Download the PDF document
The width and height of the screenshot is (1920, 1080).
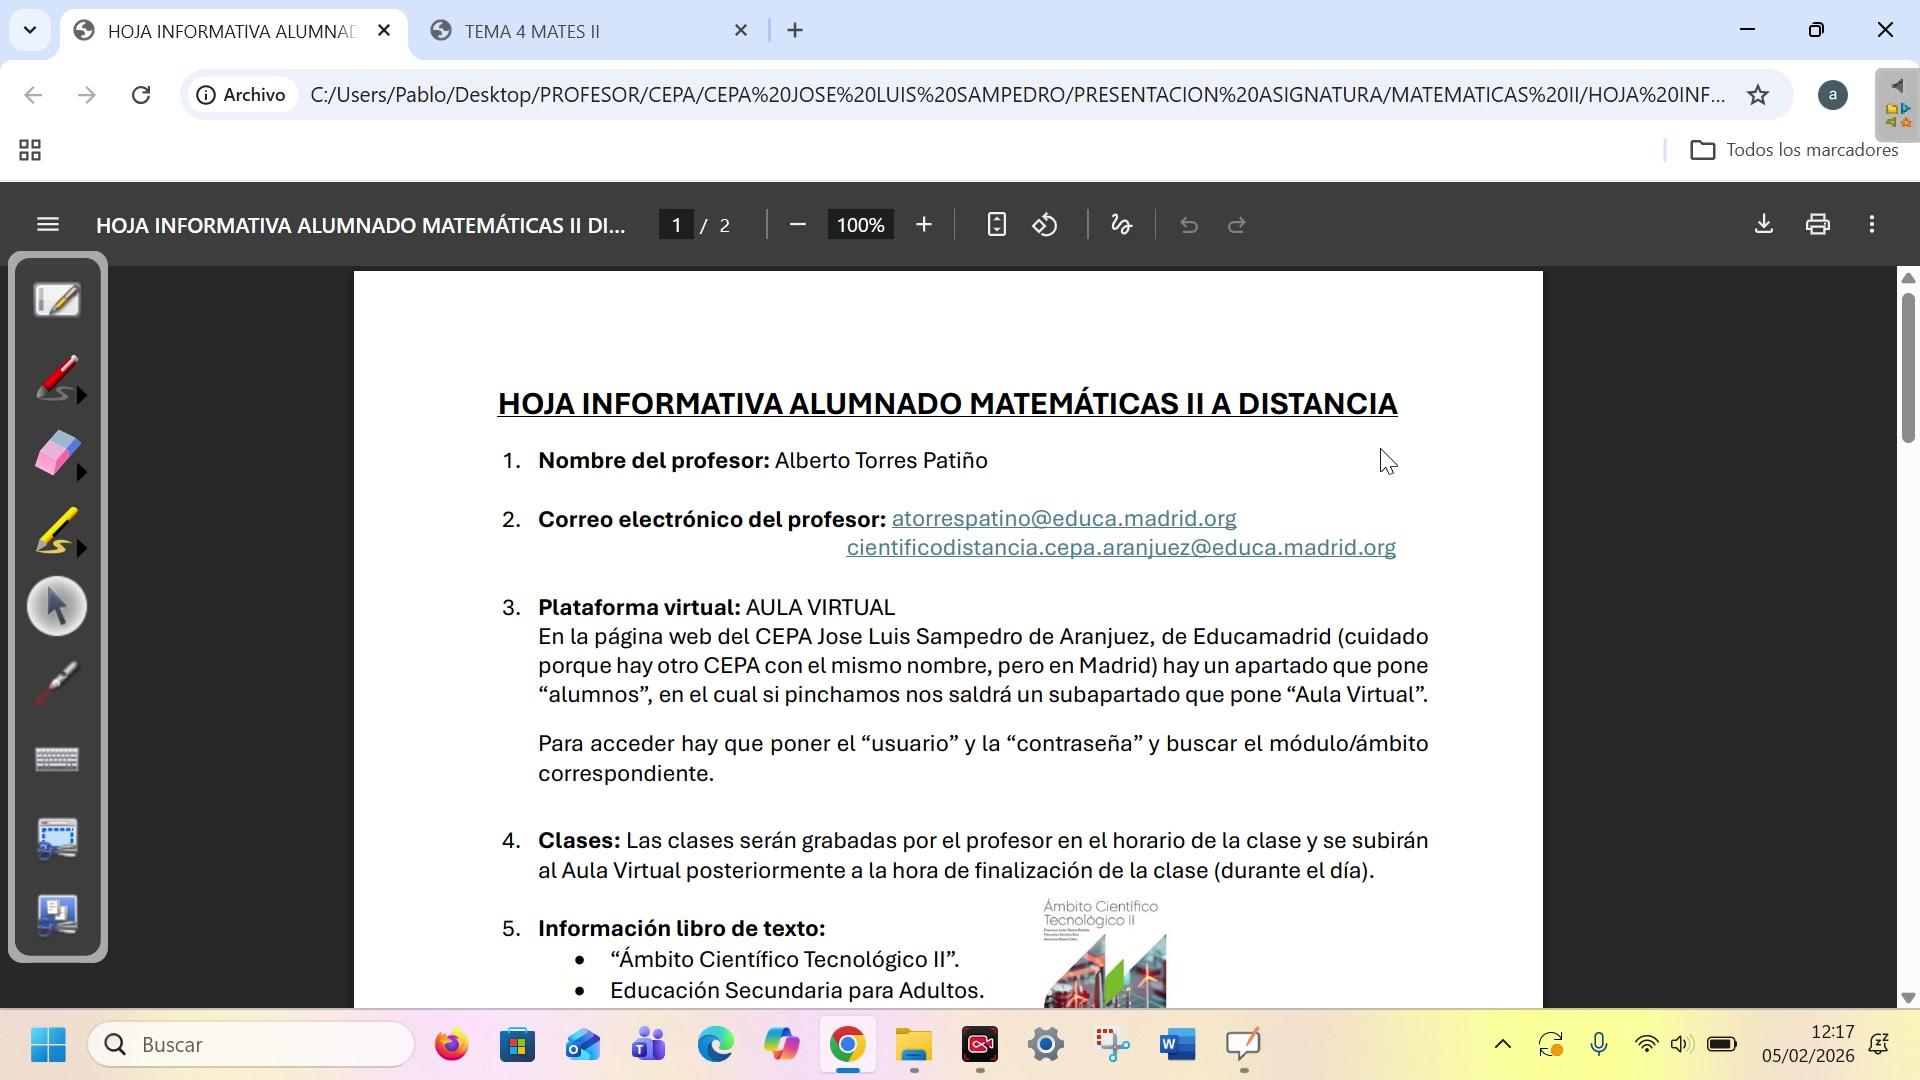1764,225
